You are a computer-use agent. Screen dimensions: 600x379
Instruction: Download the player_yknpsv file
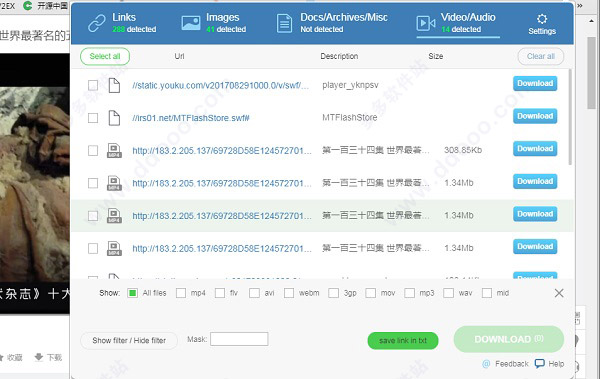click(x=535, y=83)
